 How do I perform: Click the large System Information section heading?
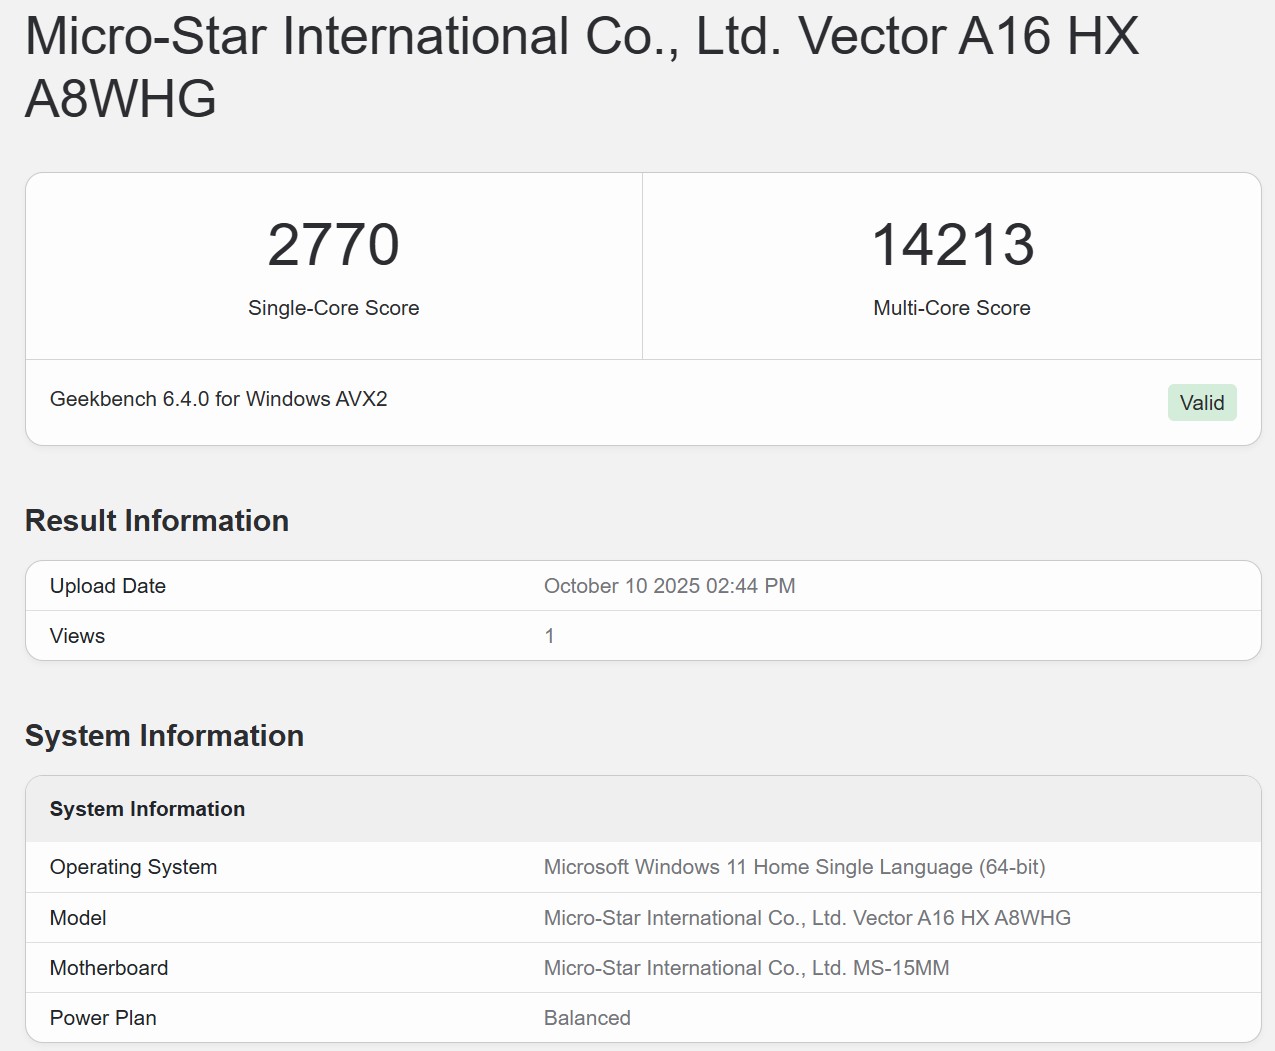164,736
